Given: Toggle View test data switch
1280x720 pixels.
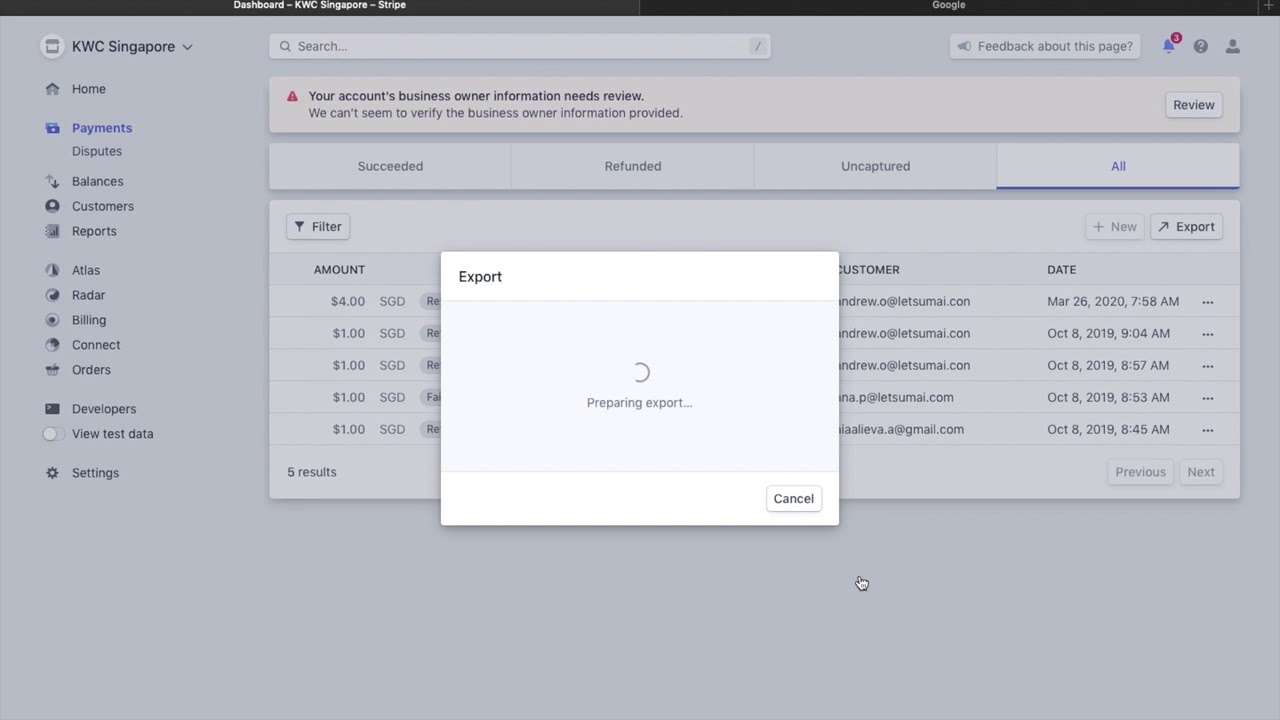Looking at the screenshot, I should 52,434.
